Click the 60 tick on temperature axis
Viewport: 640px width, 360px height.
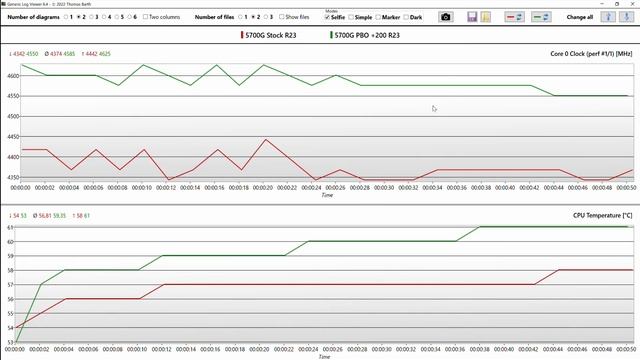[x=11, y=242]
